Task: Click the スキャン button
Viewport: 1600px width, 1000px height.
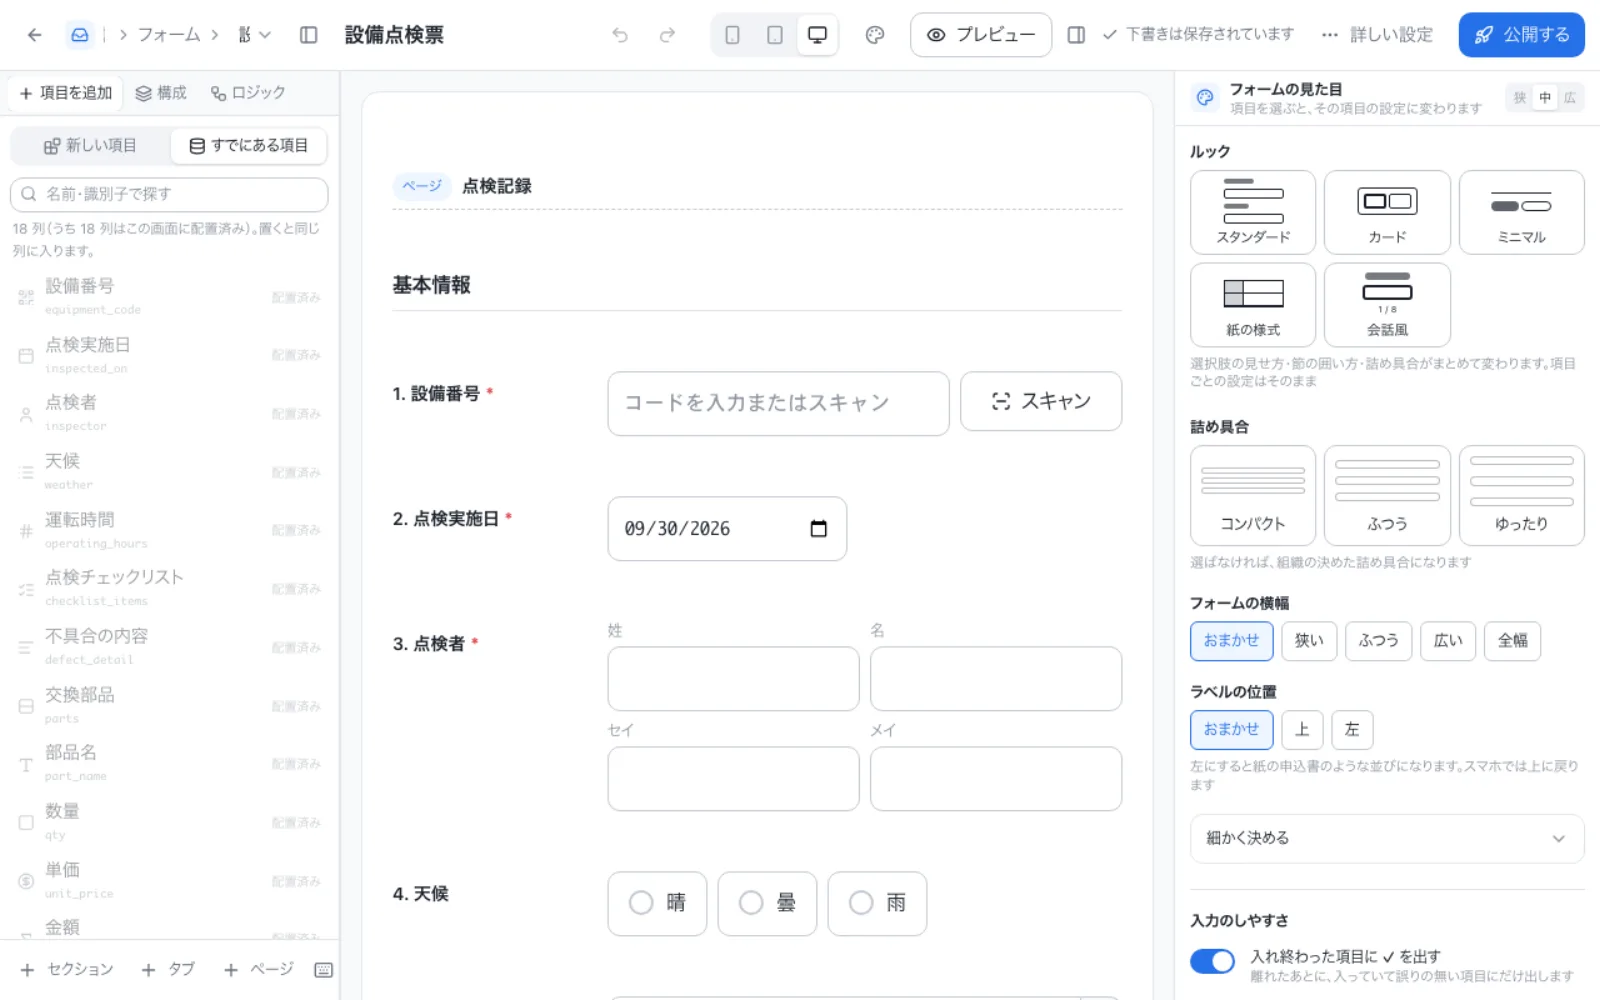Action: (x=1041, y=402)
